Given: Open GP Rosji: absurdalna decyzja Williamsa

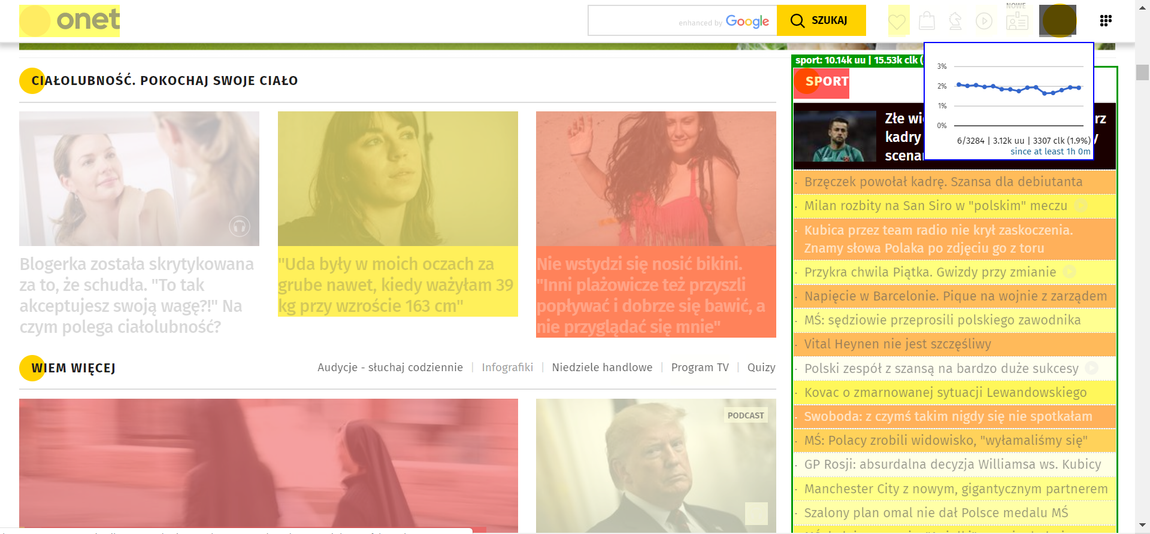Looking at the screenshot, I should 952,465.
